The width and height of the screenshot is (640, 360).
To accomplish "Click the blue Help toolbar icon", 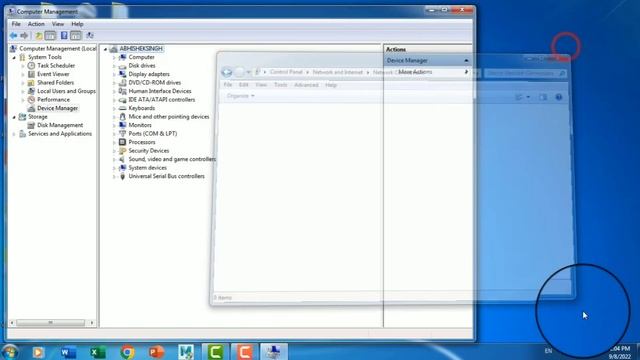I will [64, 36].
